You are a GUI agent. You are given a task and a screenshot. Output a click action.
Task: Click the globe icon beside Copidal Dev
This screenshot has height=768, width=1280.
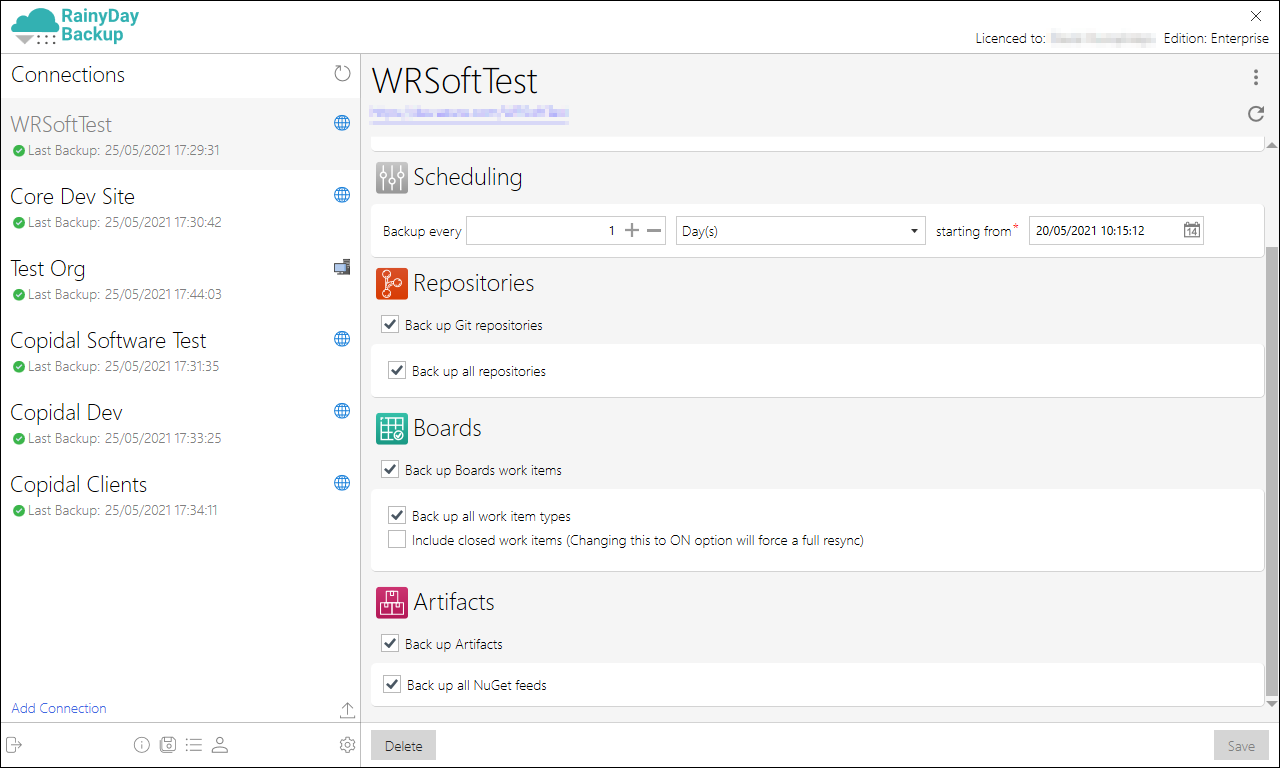pyautogui.click(x=342, y=411)
